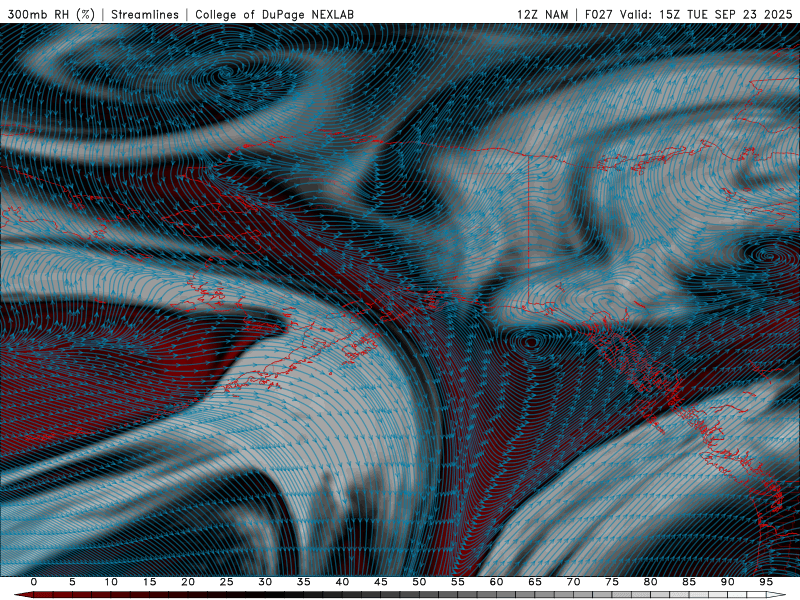
Task: Click the "80" colorbar scale label
Action: pos(650,582)
